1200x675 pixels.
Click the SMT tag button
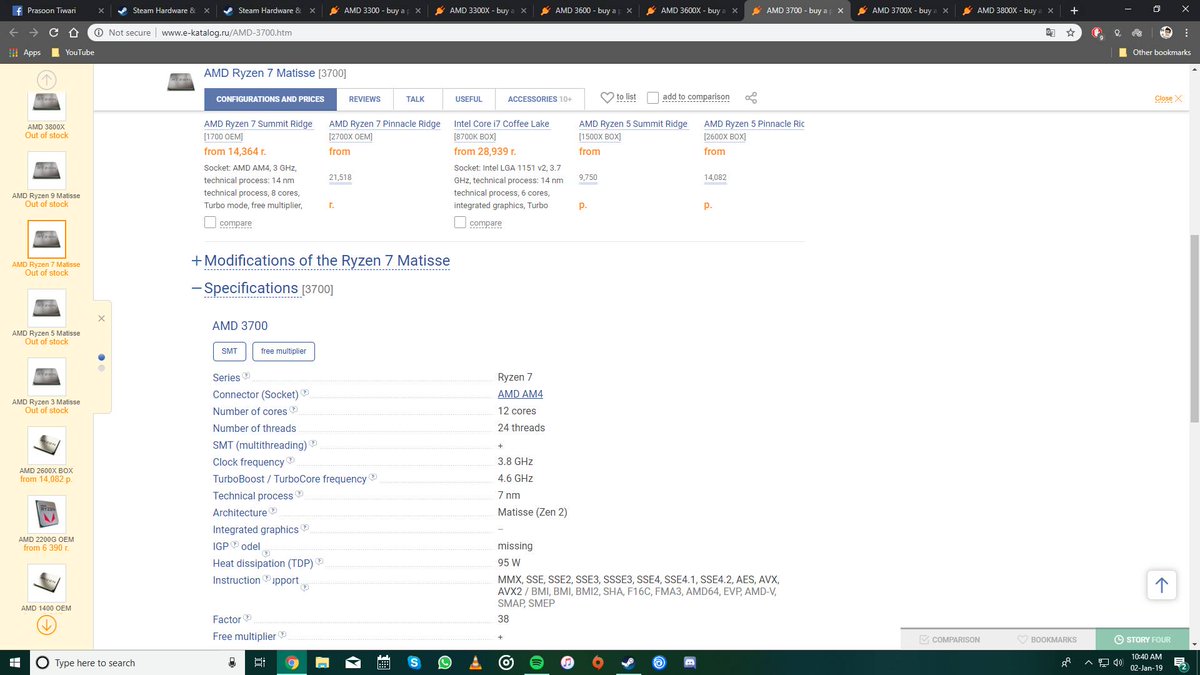[x=229, y=351]
